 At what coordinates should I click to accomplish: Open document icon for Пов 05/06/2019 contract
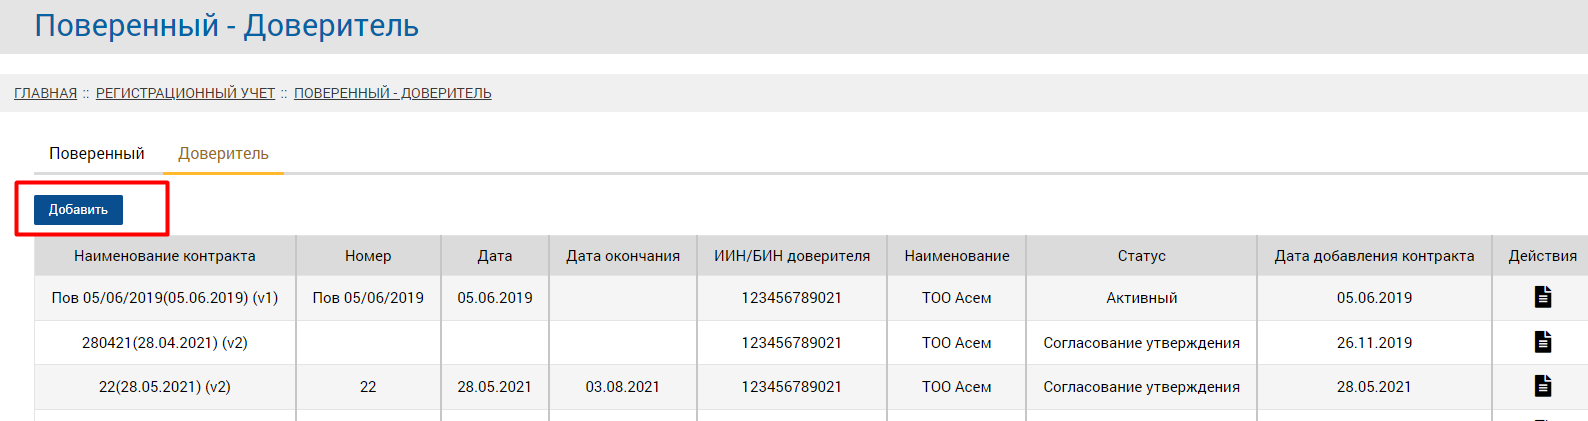tap(1543, 297)
